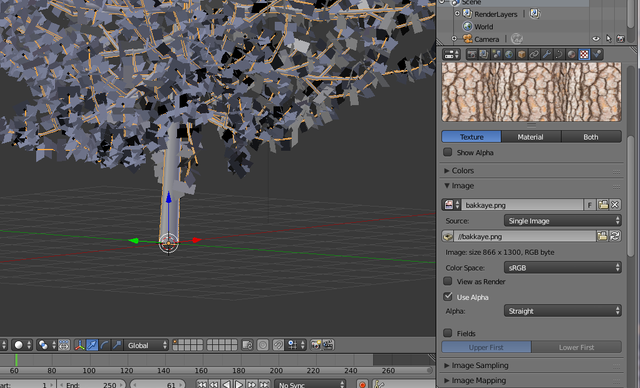Open the Global orientation dropdown
Screen dimensions: 640x388
point(146,345)
